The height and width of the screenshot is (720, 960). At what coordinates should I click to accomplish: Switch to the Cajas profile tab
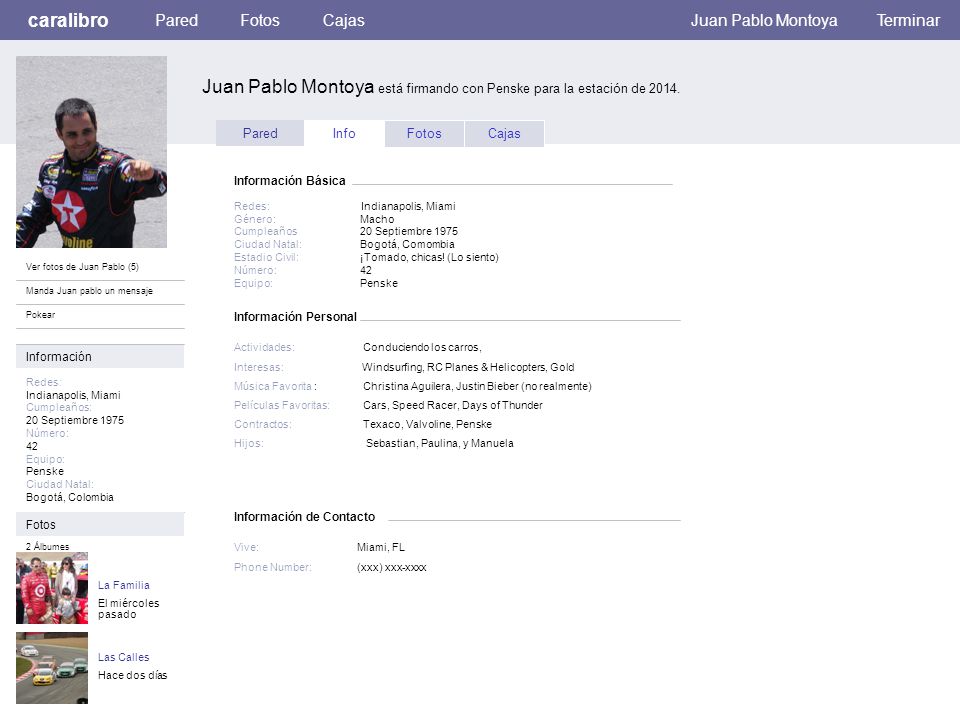[504, 133]
